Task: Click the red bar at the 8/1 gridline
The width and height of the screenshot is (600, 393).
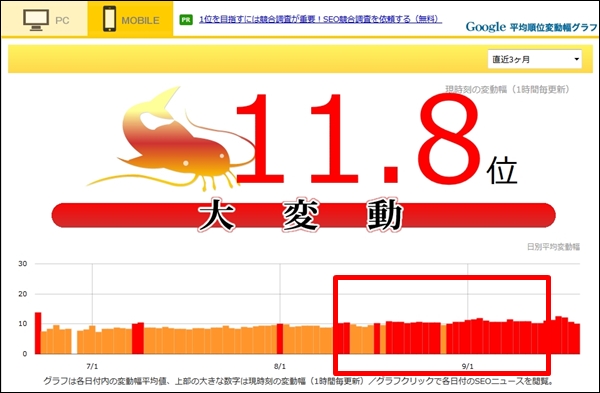Action: pos(280,339)
